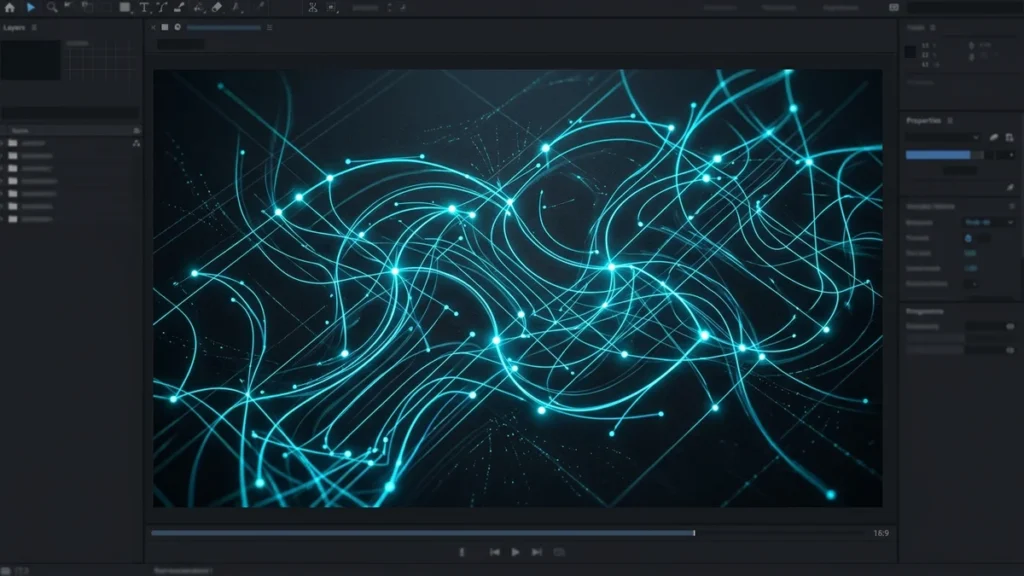Select the Zoom magnifier tool
1024x576 pixels.
click(x=52, y=8)
